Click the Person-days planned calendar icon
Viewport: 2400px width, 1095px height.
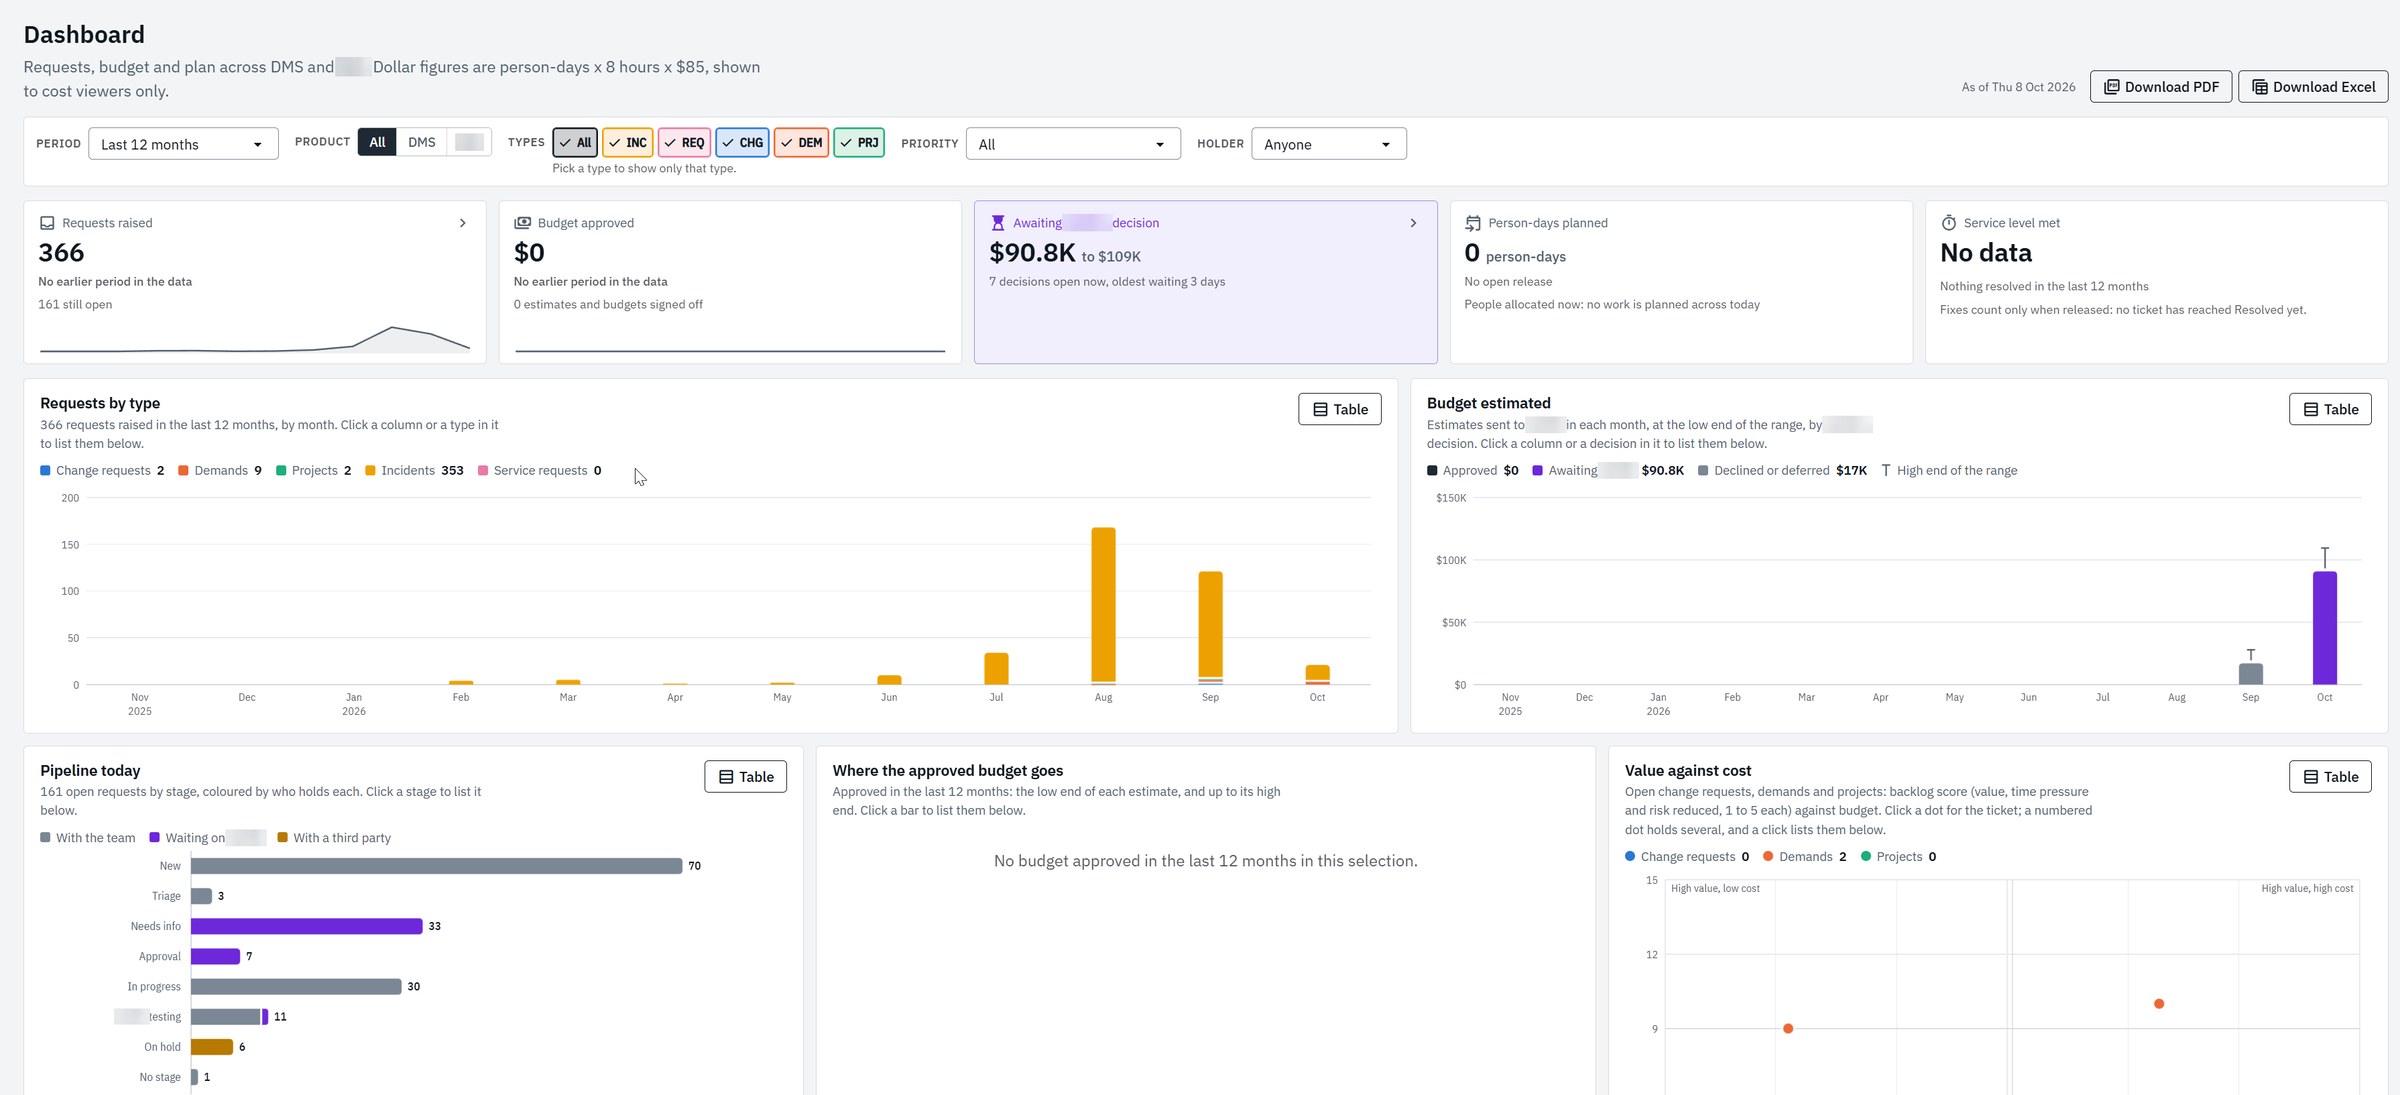coord(1473,223)
